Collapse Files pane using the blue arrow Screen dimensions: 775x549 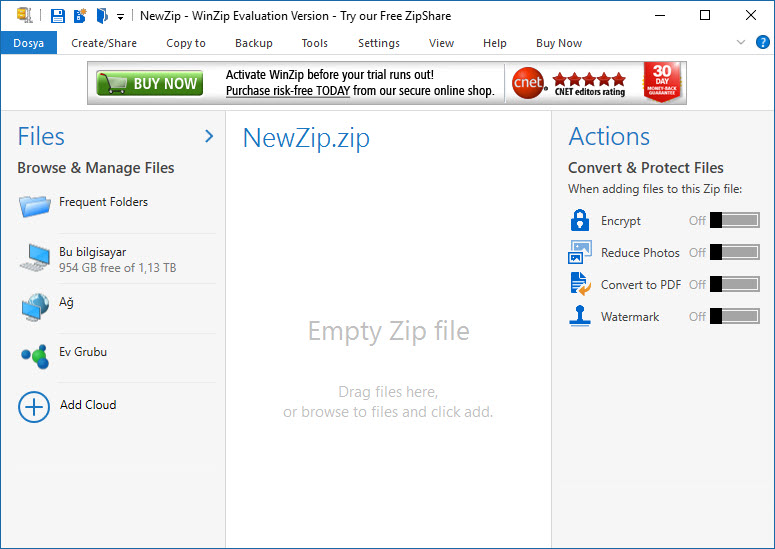[209, 136]
